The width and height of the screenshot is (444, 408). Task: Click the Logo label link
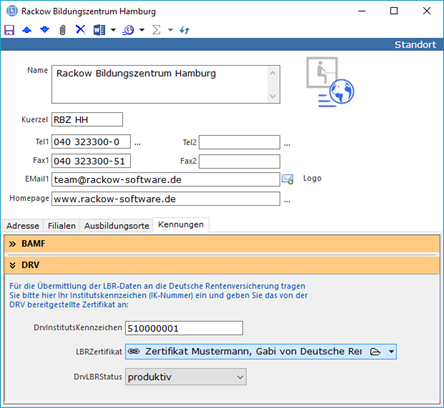coord(312,178)
